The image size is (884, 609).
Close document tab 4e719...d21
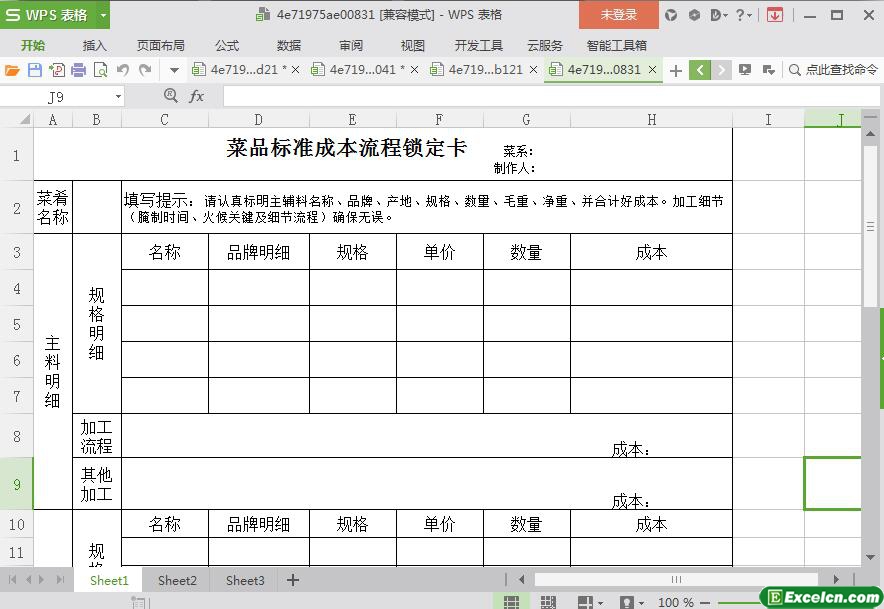[295, 70]
